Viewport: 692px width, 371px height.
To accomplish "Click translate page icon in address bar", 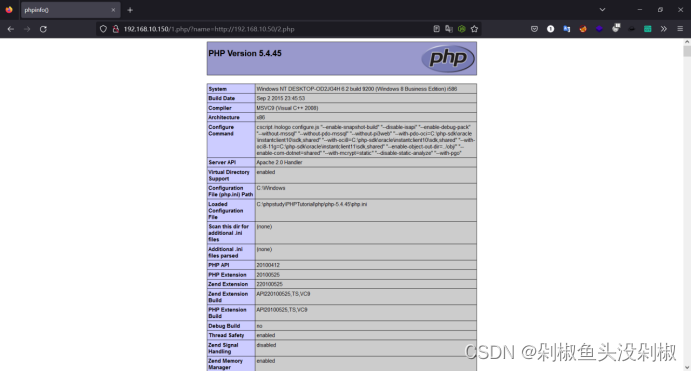I will [x=449, y=29].
